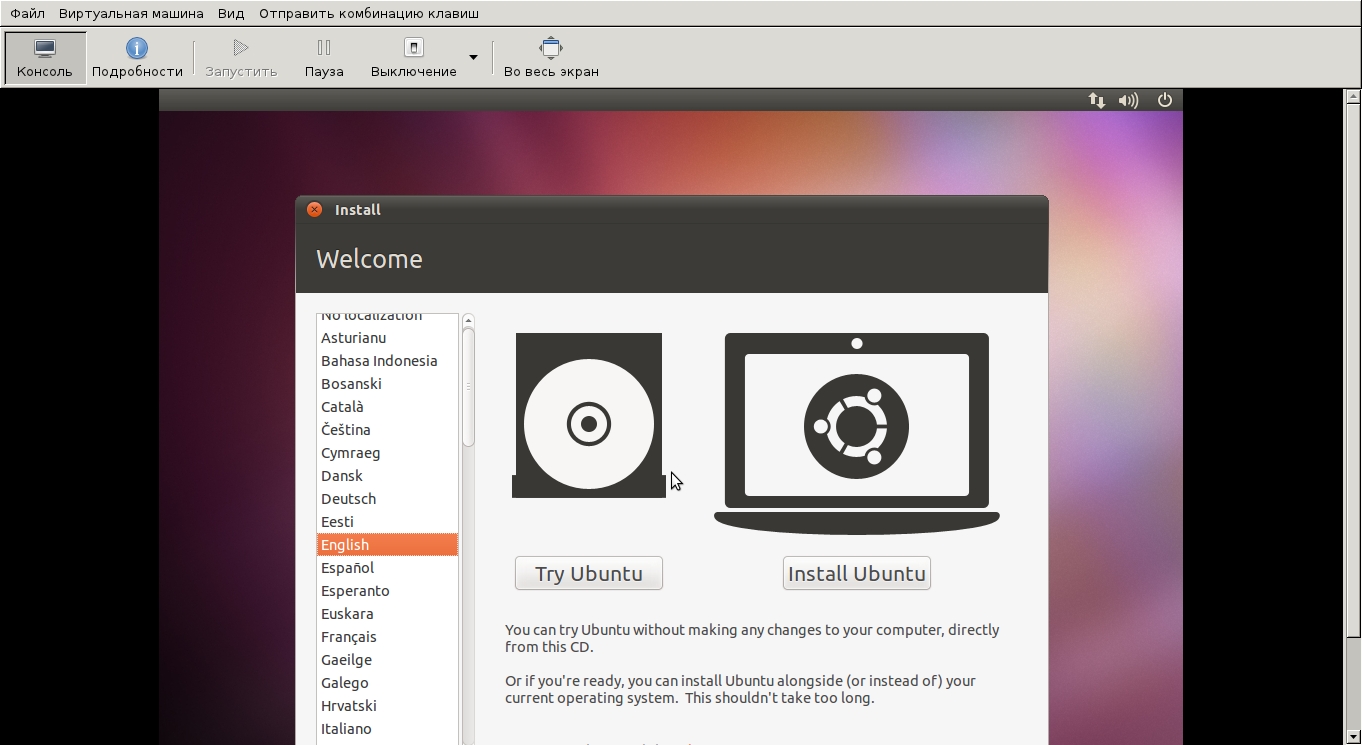
Task: Select Italiano language
Action: click(387, 729)
